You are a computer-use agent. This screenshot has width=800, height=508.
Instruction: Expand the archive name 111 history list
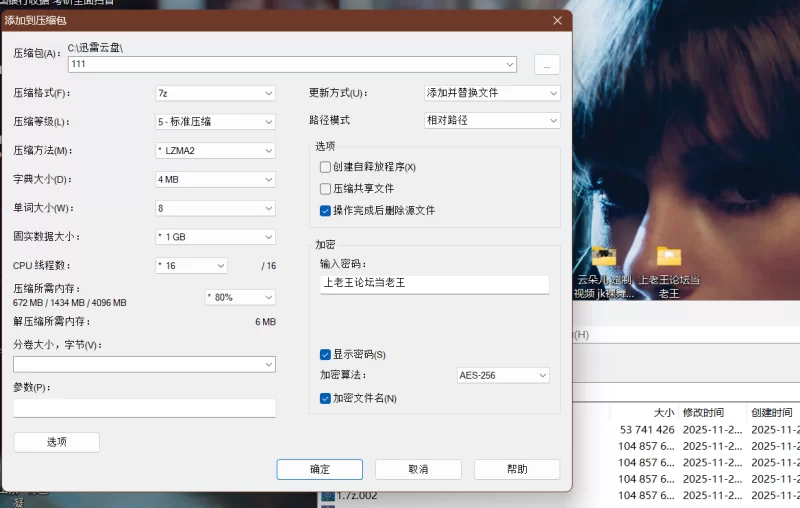point(510,64)
